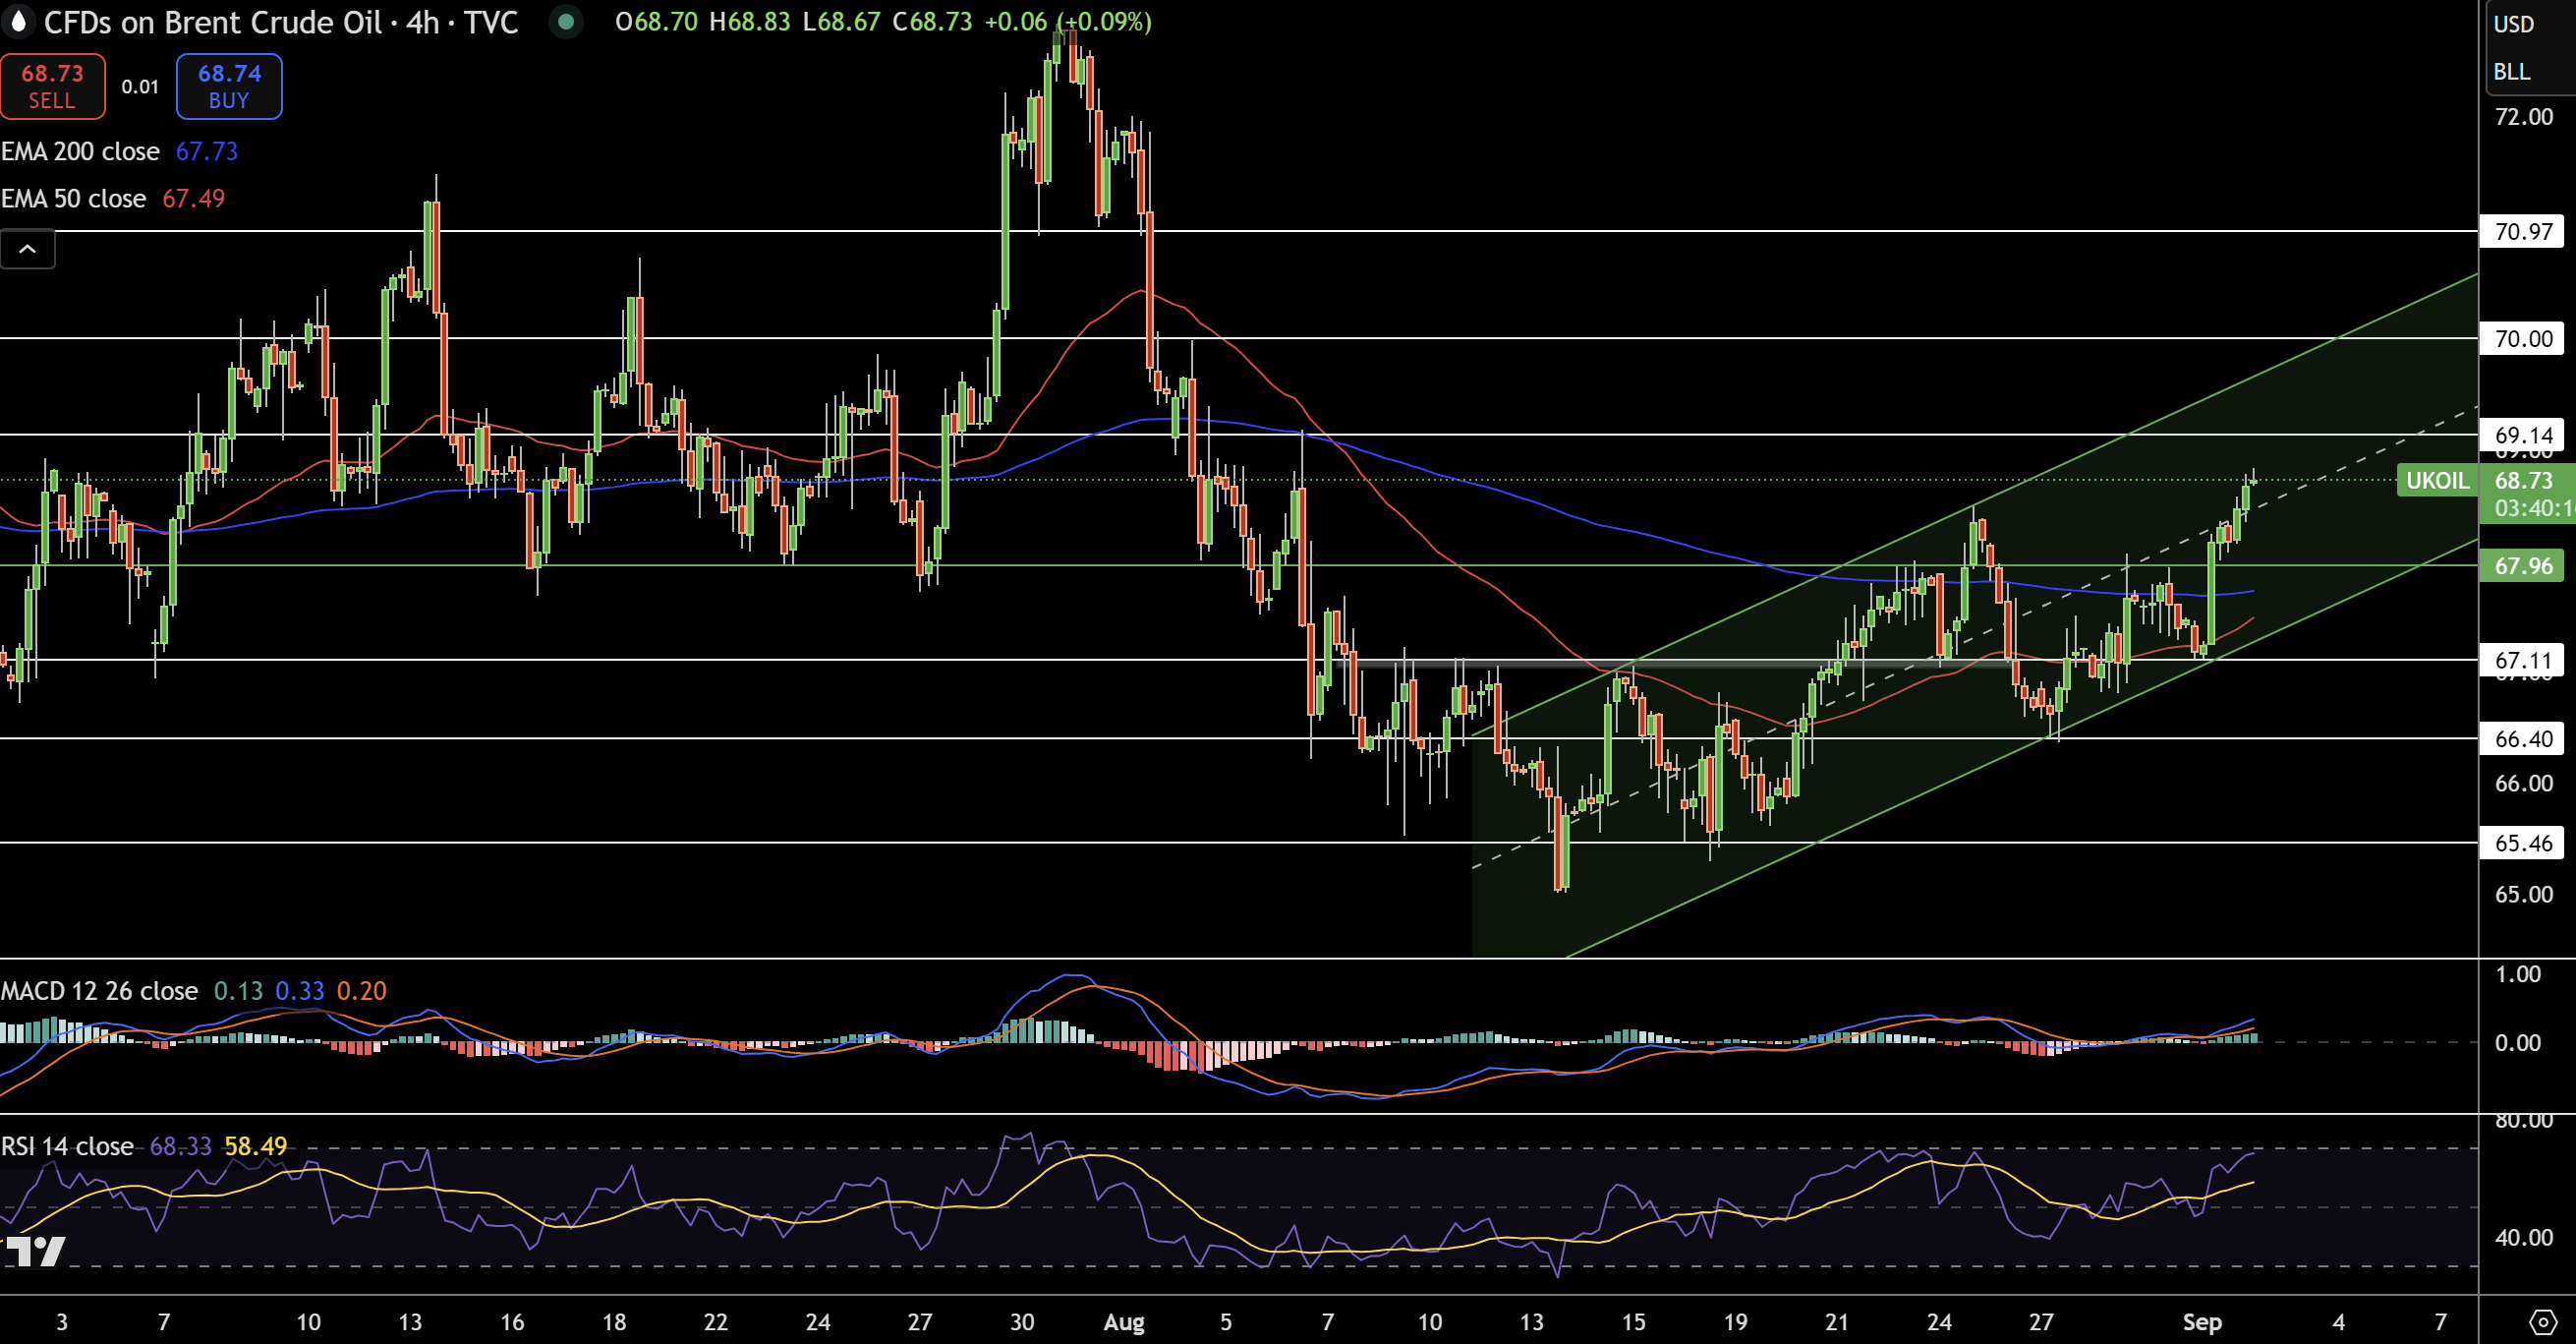Viewport: 2576px width, 1344px height.
Task: Click the green market status dot
Action: [x=566, y=21]
